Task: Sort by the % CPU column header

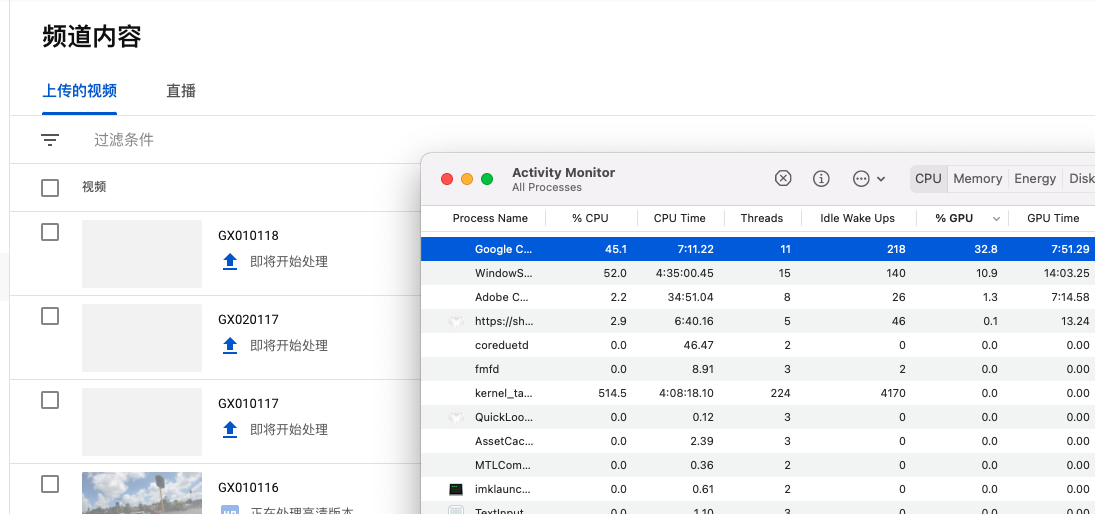Action: click(590, 218)
